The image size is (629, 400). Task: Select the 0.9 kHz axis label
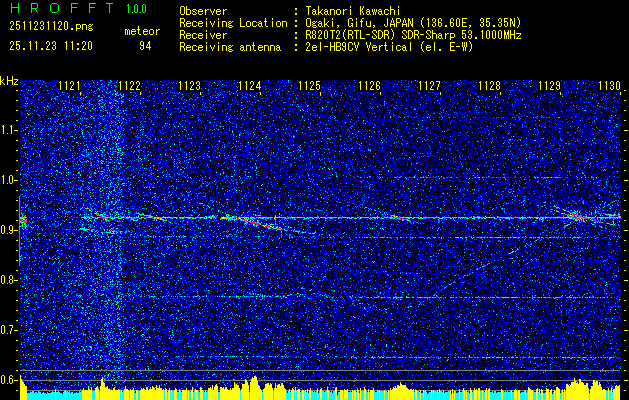point(8,231)
